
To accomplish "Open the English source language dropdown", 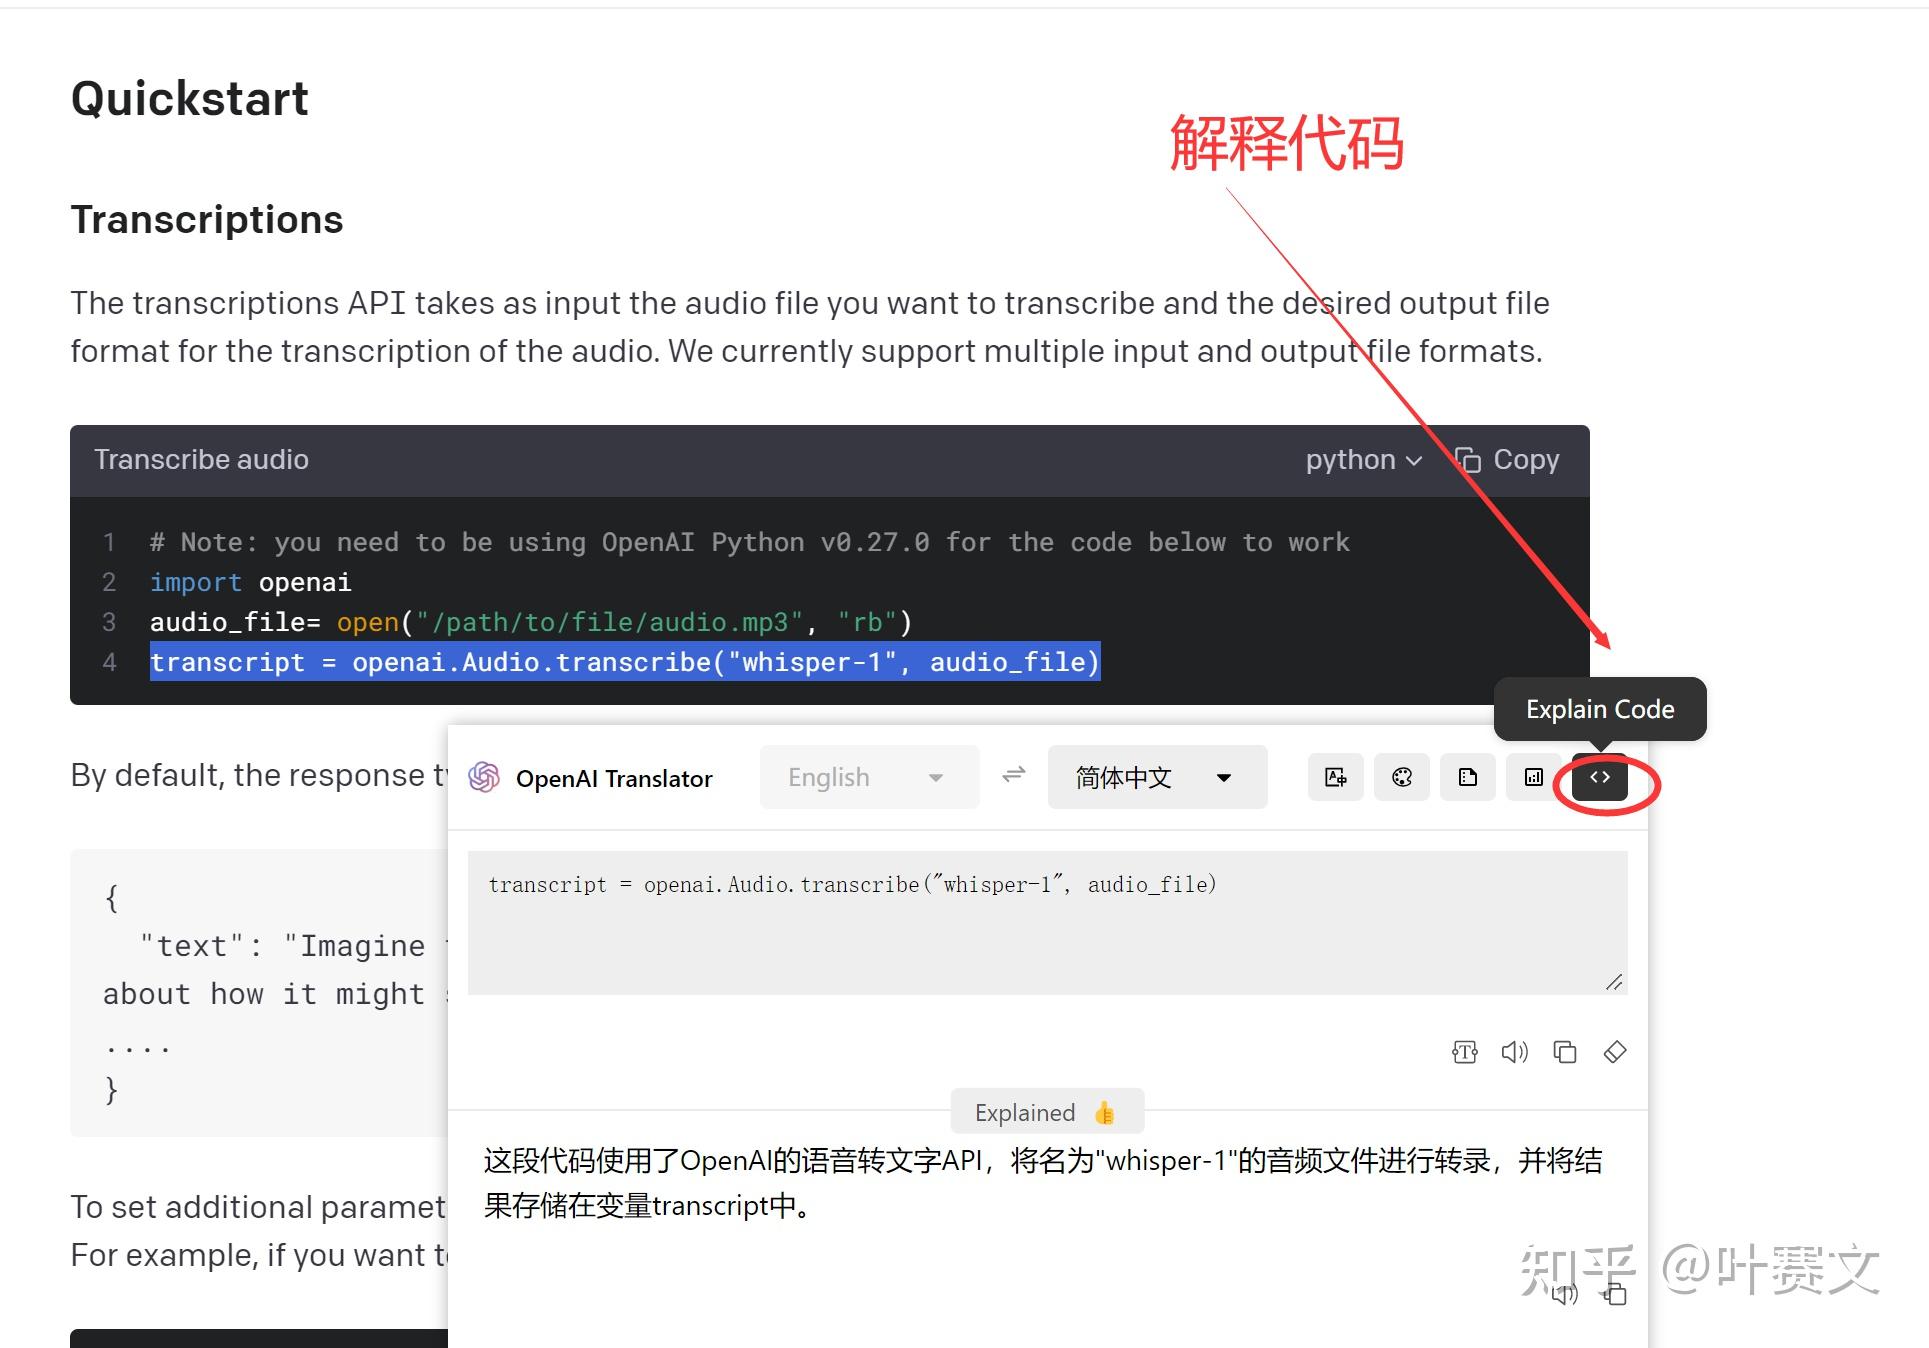I will 866,777.
